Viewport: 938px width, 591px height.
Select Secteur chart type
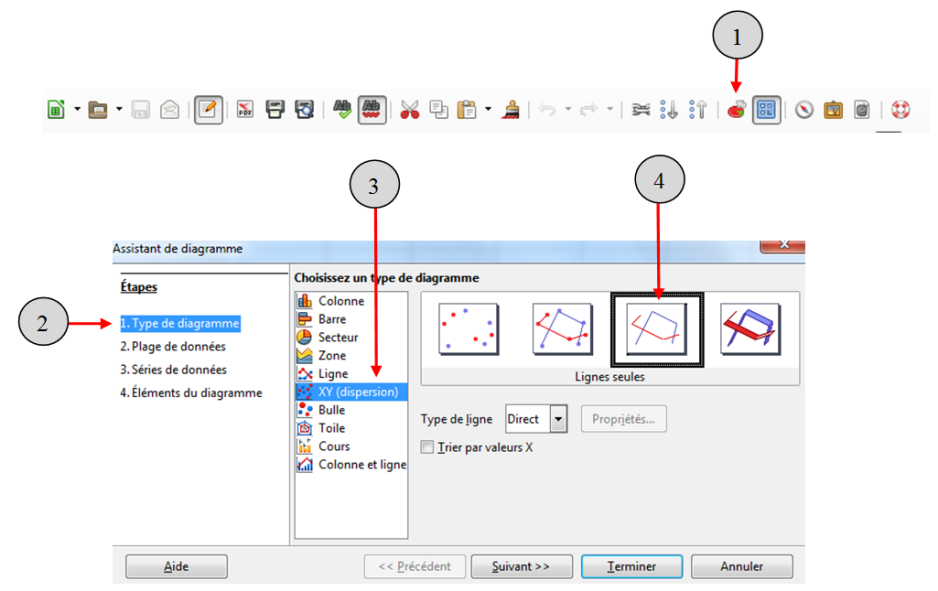[351, 337]
